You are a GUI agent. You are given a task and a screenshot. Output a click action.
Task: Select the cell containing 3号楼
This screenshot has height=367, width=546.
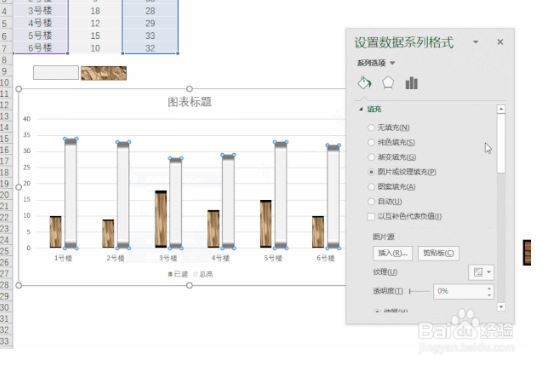click(40, 11)
